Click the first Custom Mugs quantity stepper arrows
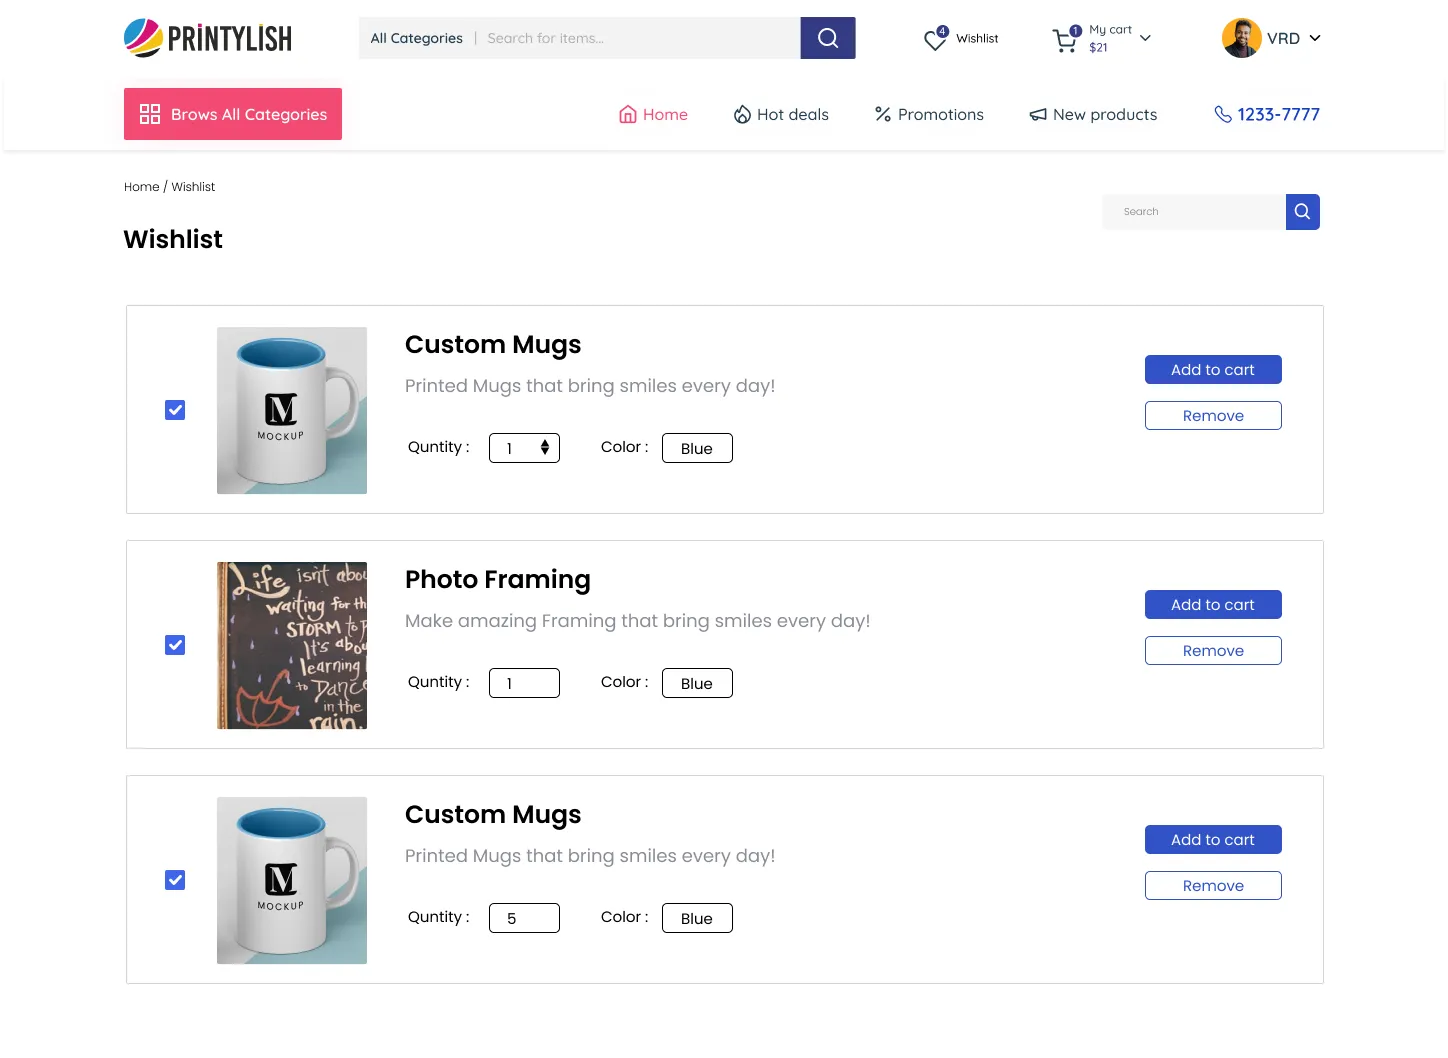Screen dimensions: 1448x1058 [545, 448]
